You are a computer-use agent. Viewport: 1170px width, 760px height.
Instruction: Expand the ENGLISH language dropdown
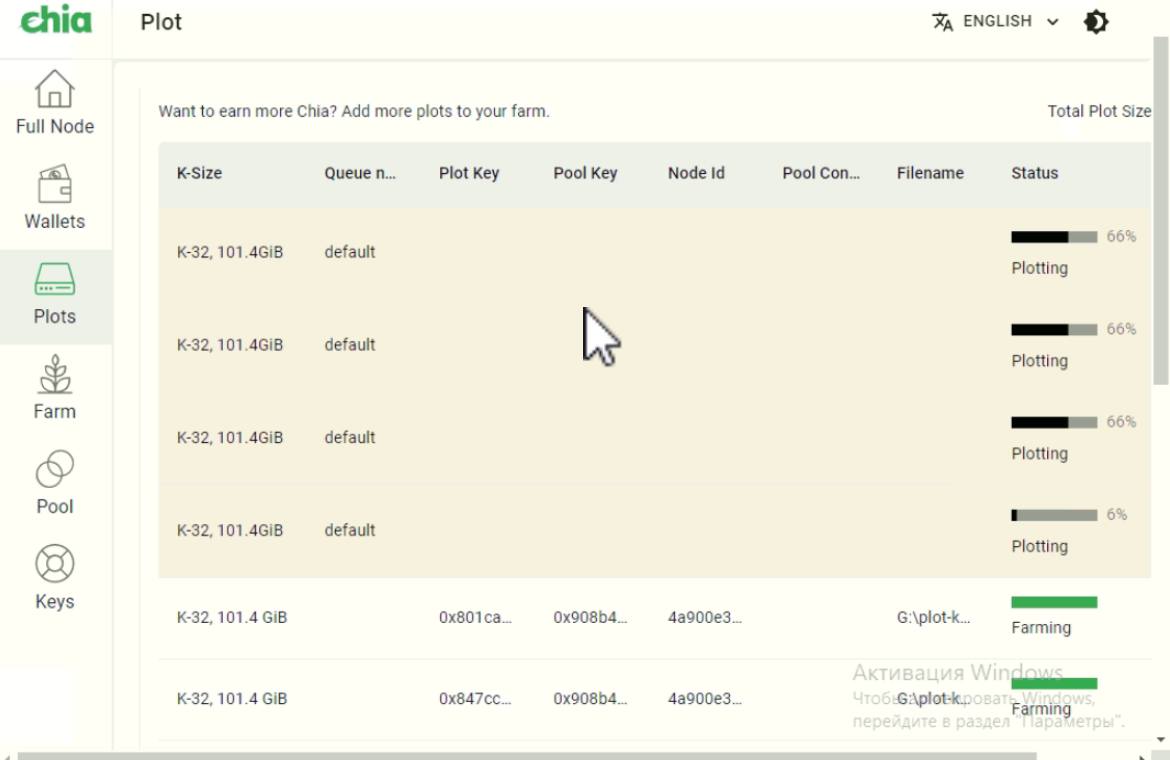pyautogui.click(x=1010, y=22)
